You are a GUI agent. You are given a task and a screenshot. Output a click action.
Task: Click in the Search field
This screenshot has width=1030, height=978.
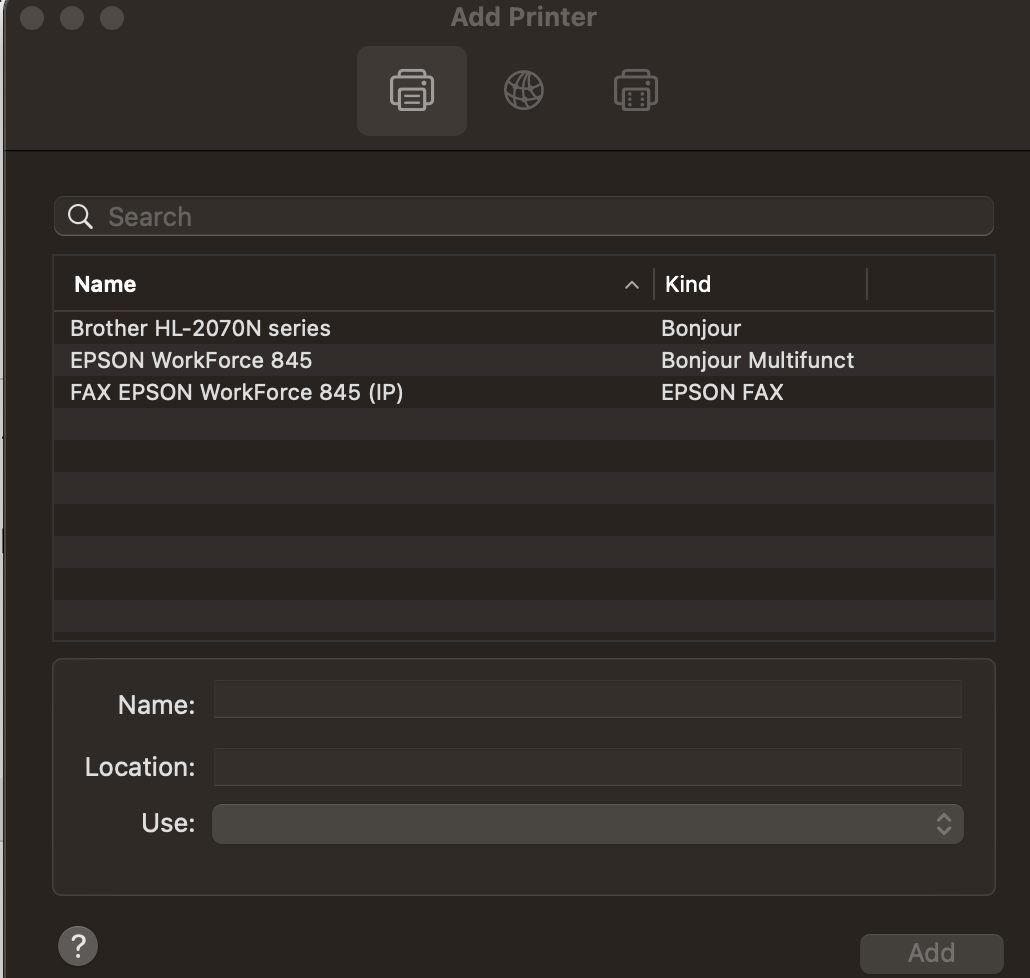(524, 216)
